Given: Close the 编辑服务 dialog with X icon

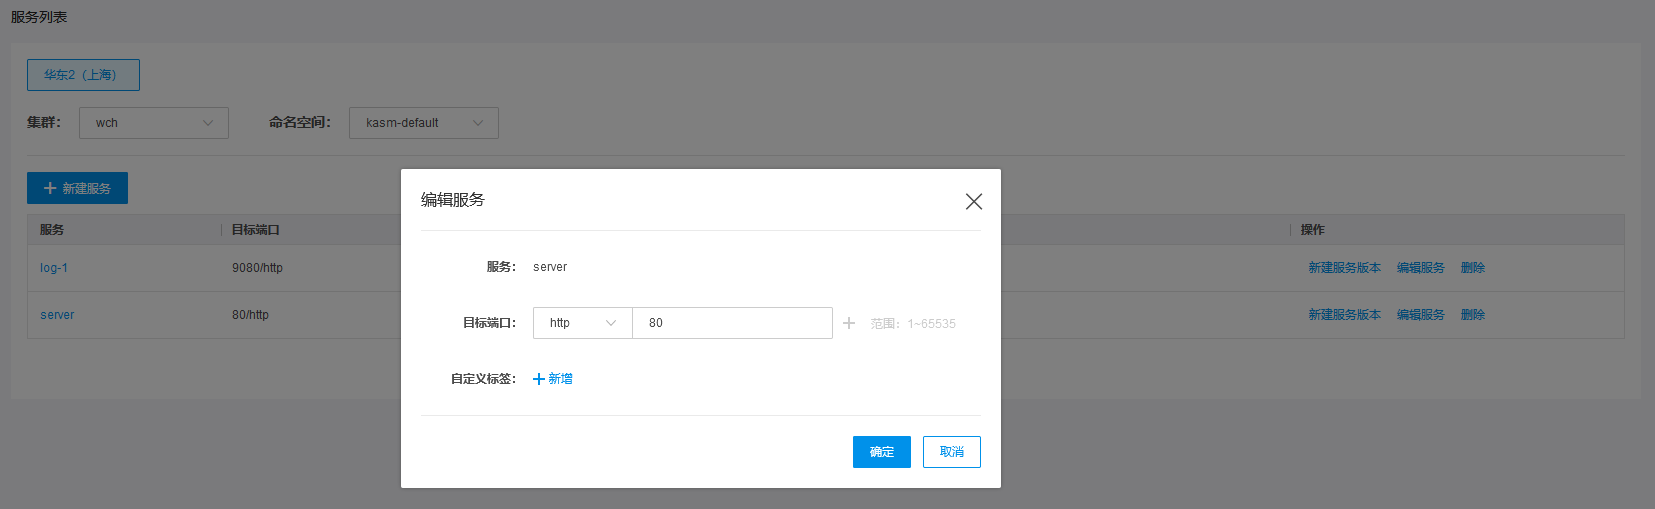Looking at the screenshot, I should click(974, 201).
